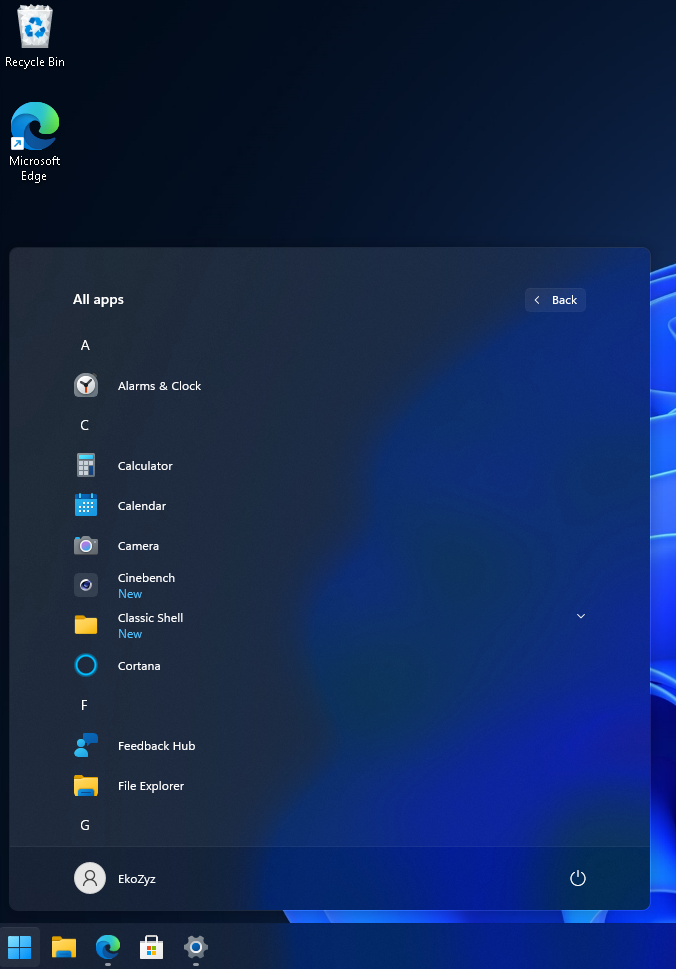Open the Cinebench app icon
The height and width of the screenshot is (969, 676).
click(86, 585)
